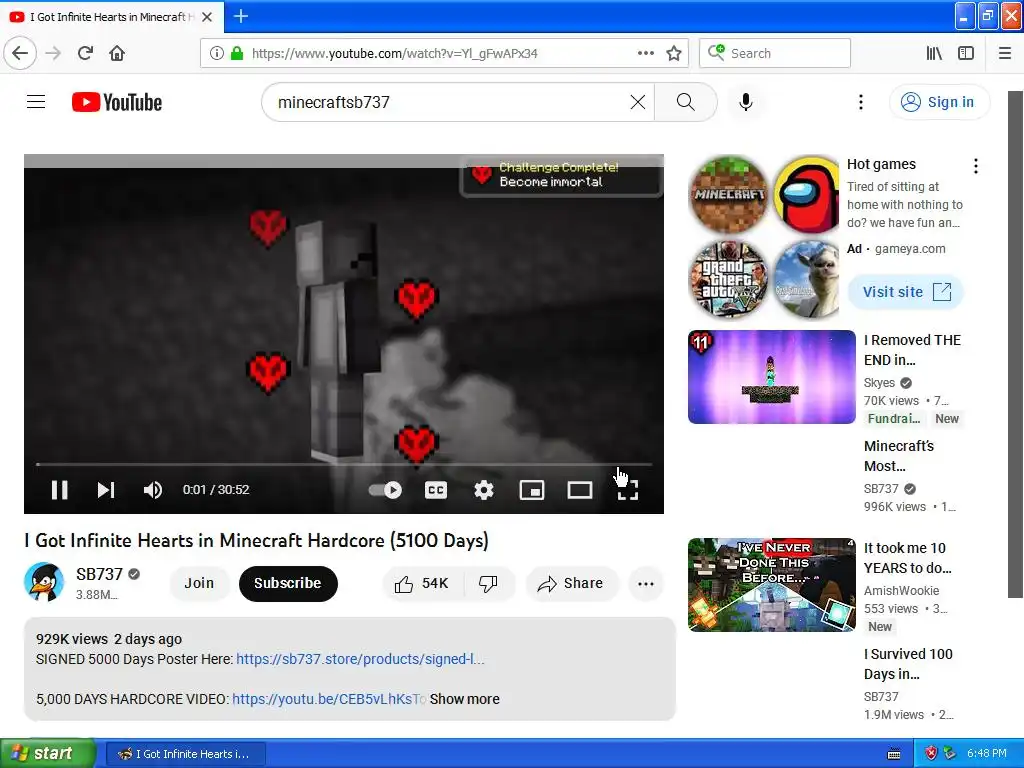The image size is (1024, 768).
Task: Bookmark this page with star
Action: coord(674,54)
